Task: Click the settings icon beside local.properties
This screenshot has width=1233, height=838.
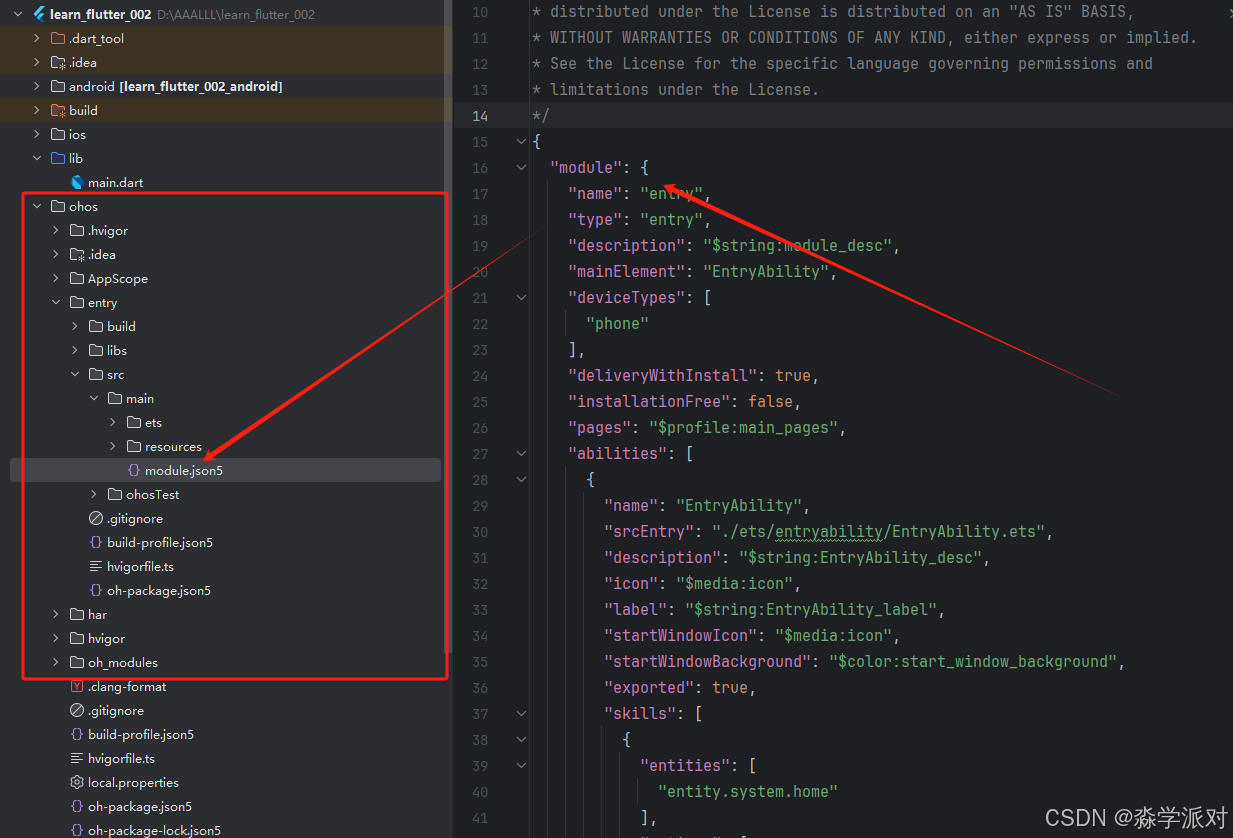Action: pyautogui.click(x=77, y=782)
